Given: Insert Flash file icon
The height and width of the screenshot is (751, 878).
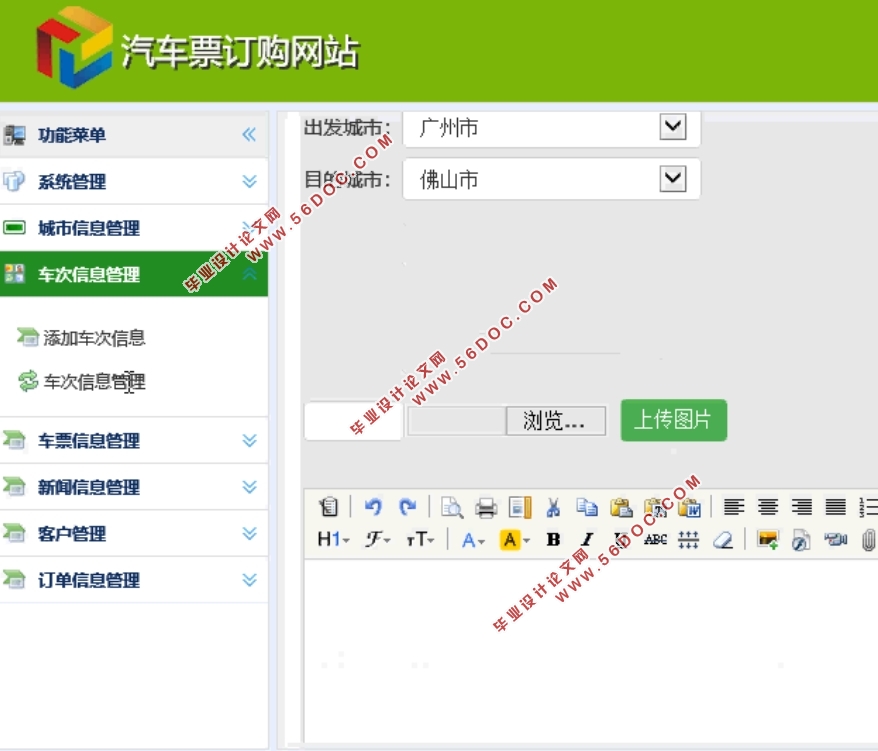Looking at the screenshot, I should [x=801, y=540].
